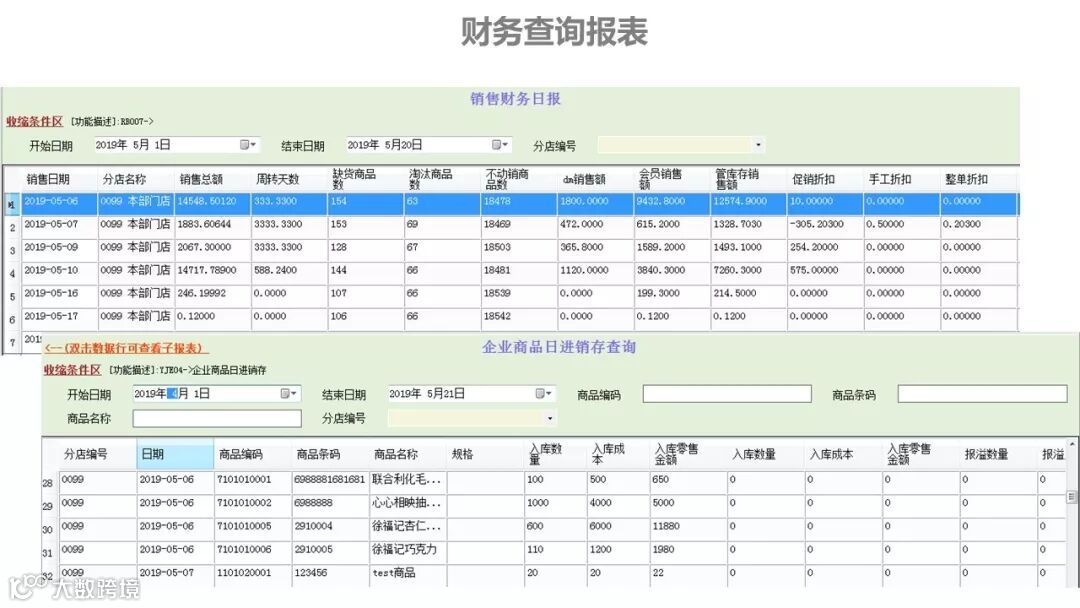Expand 分店编号 dropdown in sales daily report

[758, 145]
